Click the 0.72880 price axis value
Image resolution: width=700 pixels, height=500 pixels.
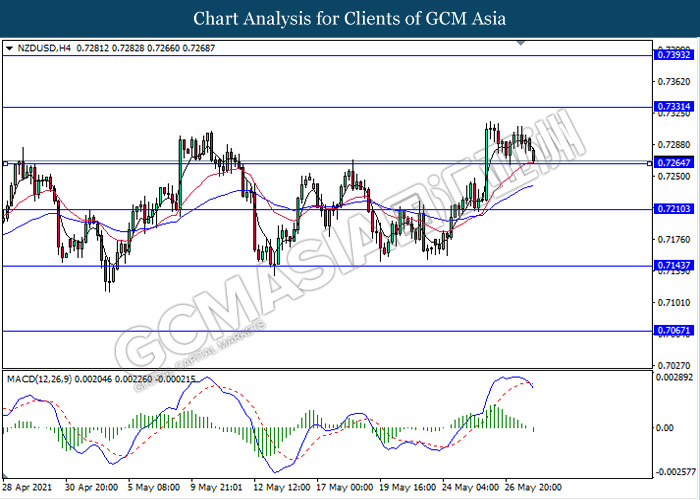[674, 145]
